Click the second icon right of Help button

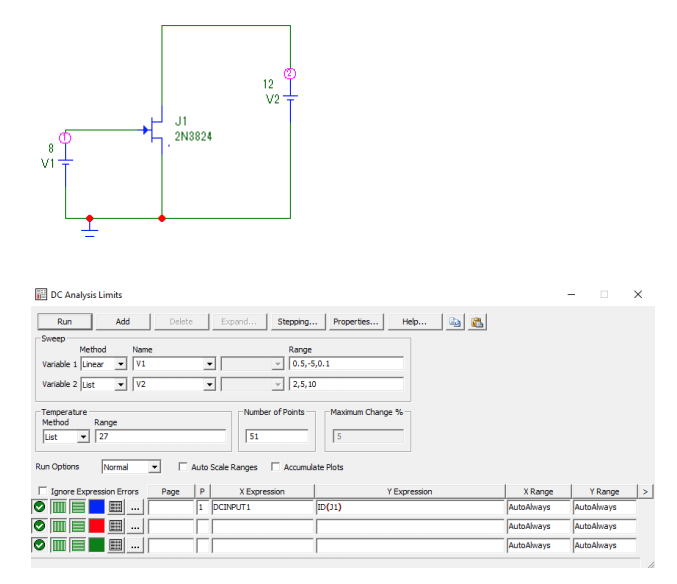point(477,322)
